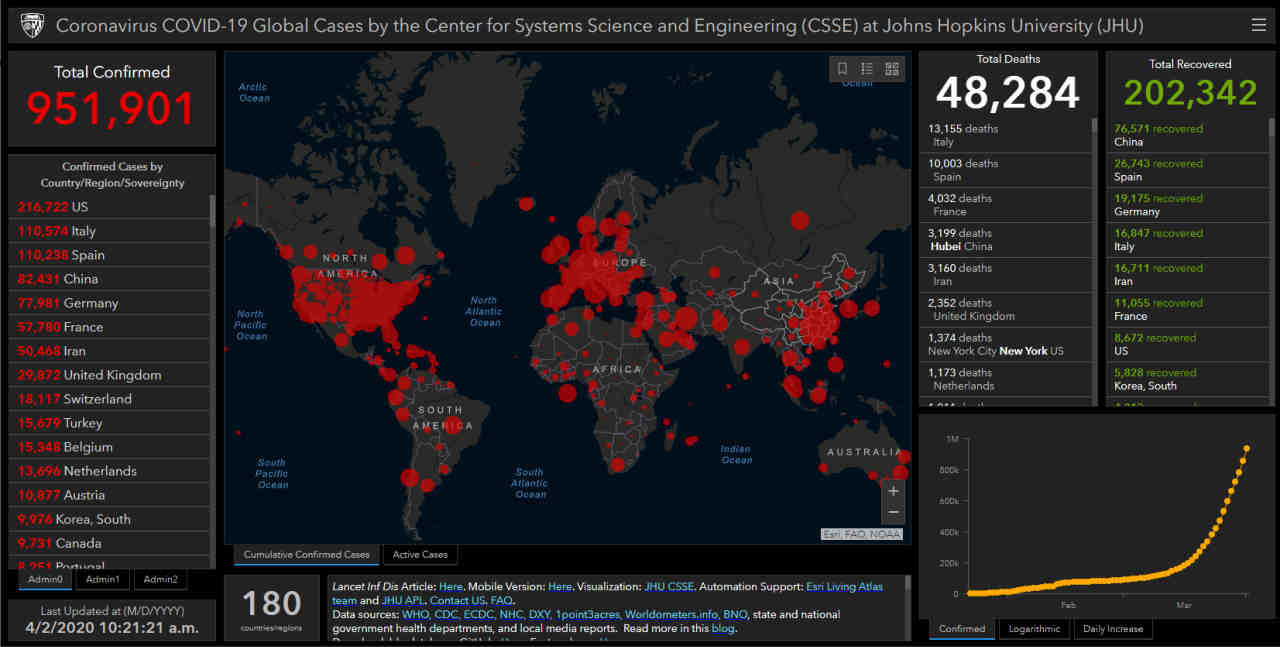Open the WHO data source link
Image resolution: width=1280 pixels, height=647 pixels.
click(415, 614)
